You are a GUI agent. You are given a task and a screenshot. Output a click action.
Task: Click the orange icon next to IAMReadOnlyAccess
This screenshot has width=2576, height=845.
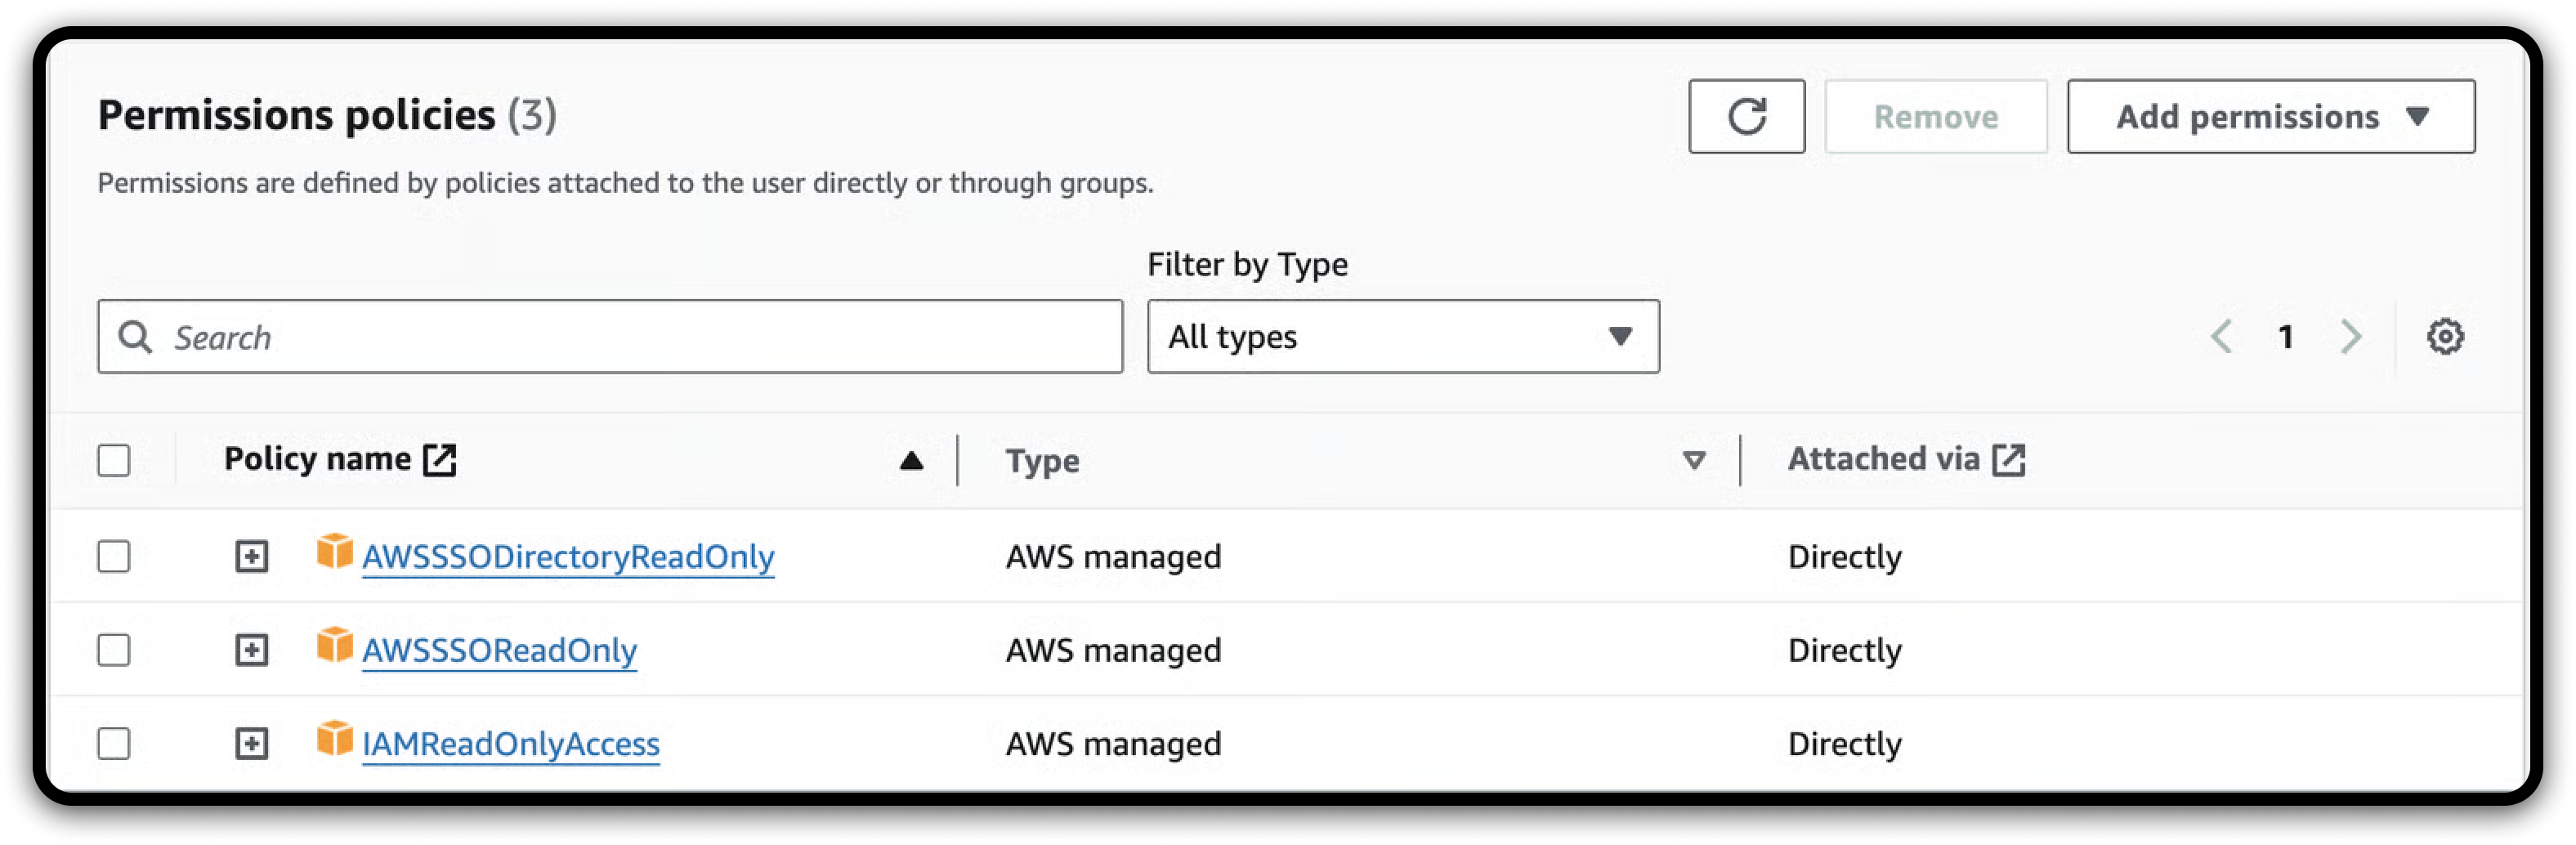coord(335,739)
